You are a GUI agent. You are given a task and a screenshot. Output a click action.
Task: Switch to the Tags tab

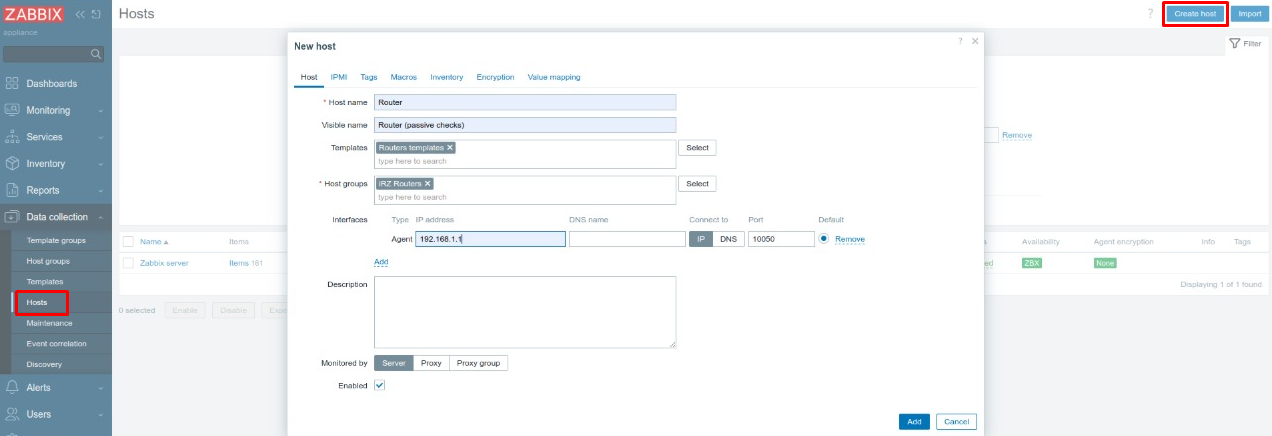click(x=369, y=77)
